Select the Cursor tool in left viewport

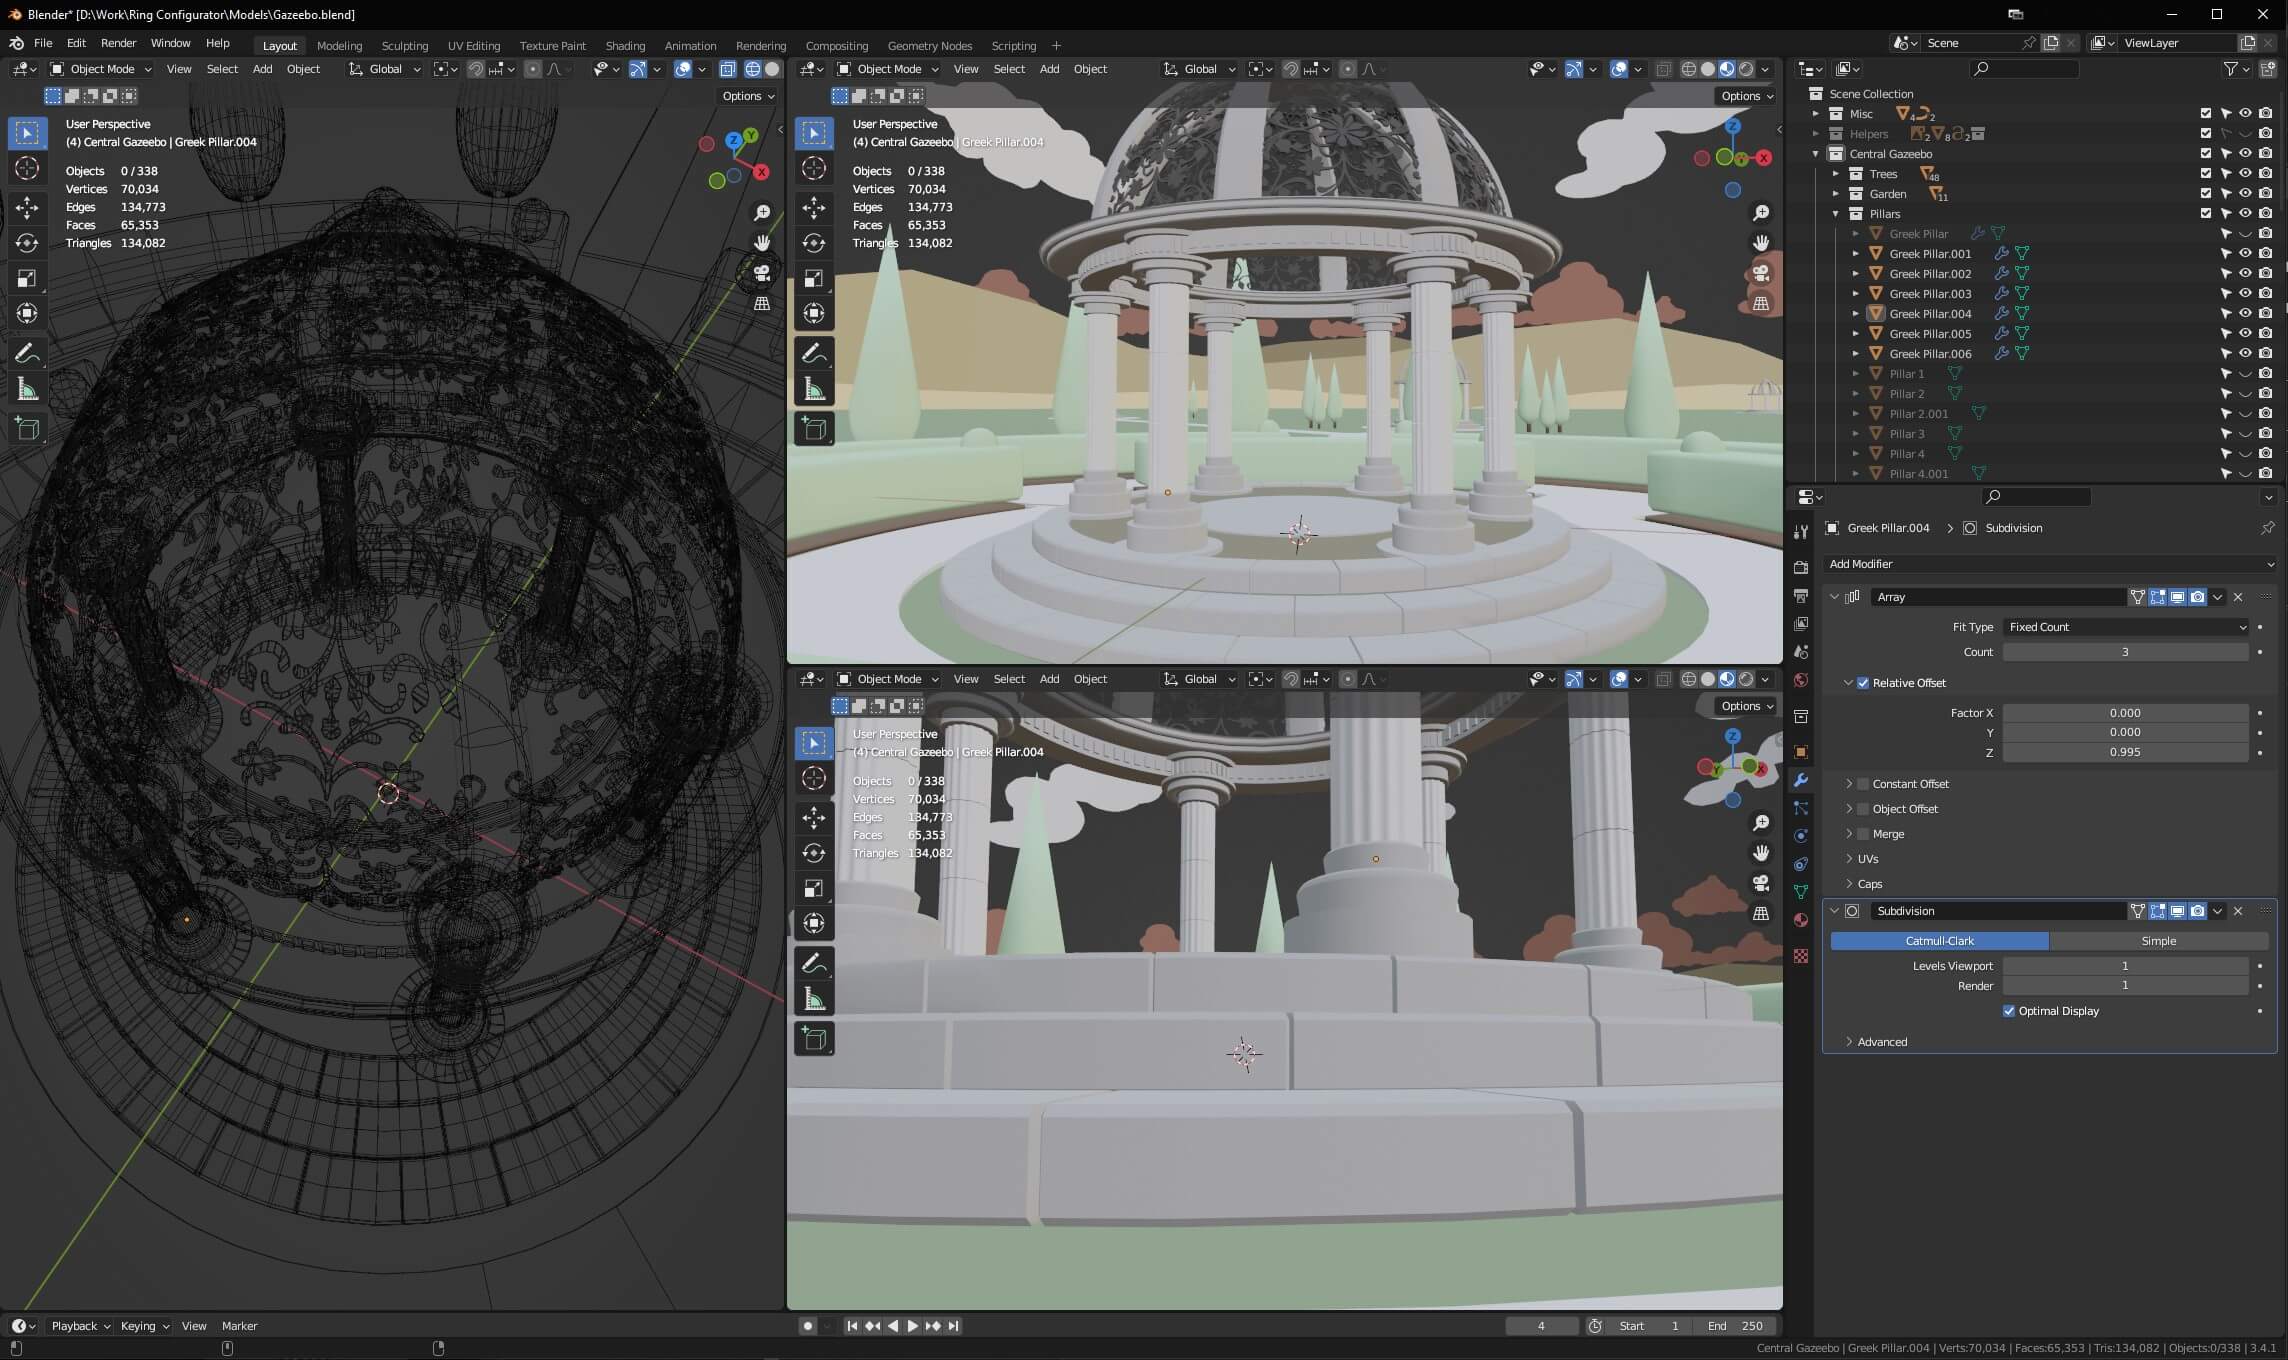click(27, 168)
